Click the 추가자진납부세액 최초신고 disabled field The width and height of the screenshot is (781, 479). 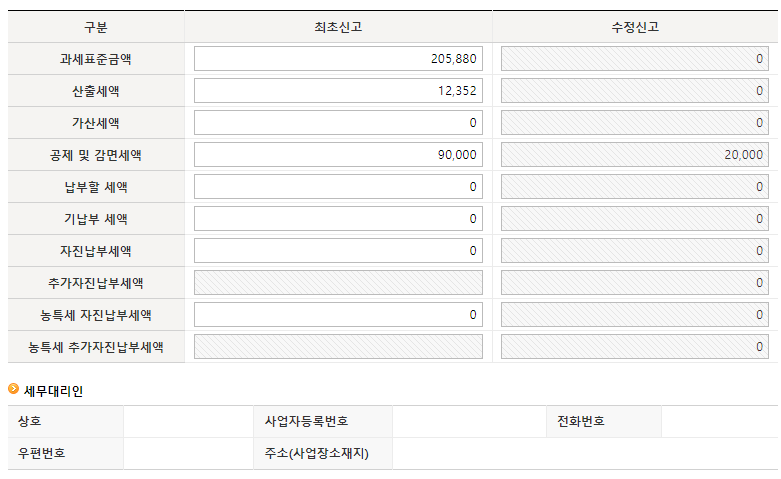338,283
